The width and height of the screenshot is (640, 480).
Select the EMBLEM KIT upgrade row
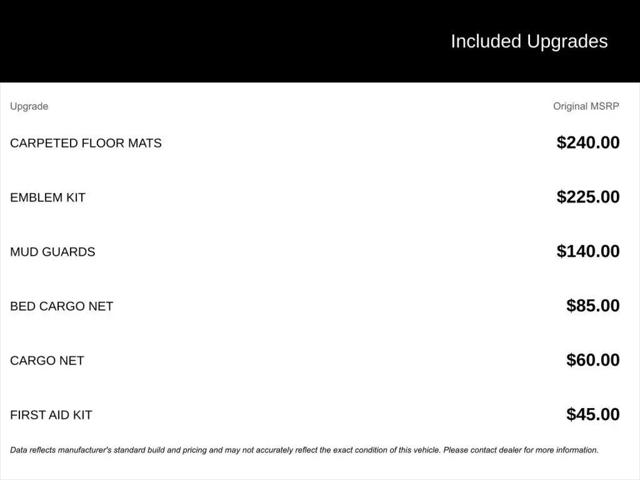click(x=315, y=197)
